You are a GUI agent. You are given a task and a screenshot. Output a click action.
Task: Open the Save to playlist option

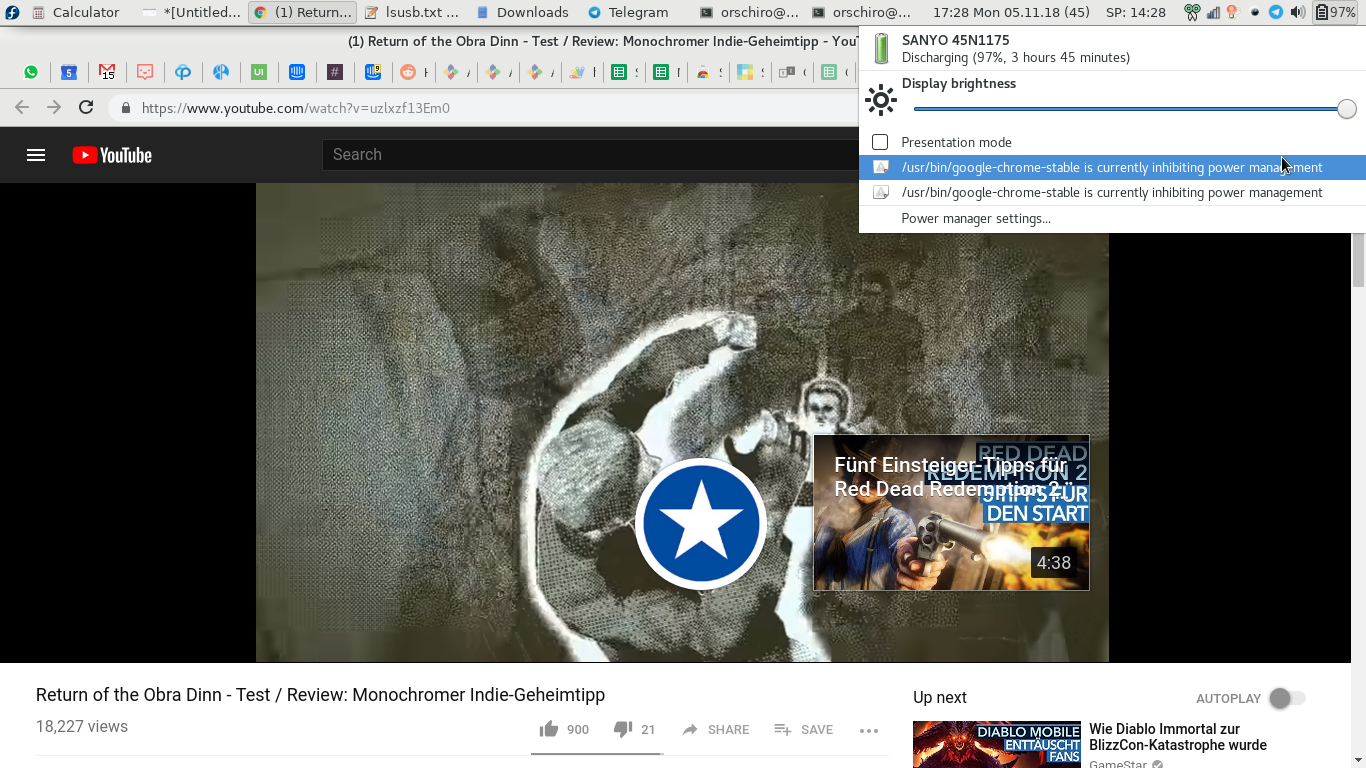pos(803,730)
